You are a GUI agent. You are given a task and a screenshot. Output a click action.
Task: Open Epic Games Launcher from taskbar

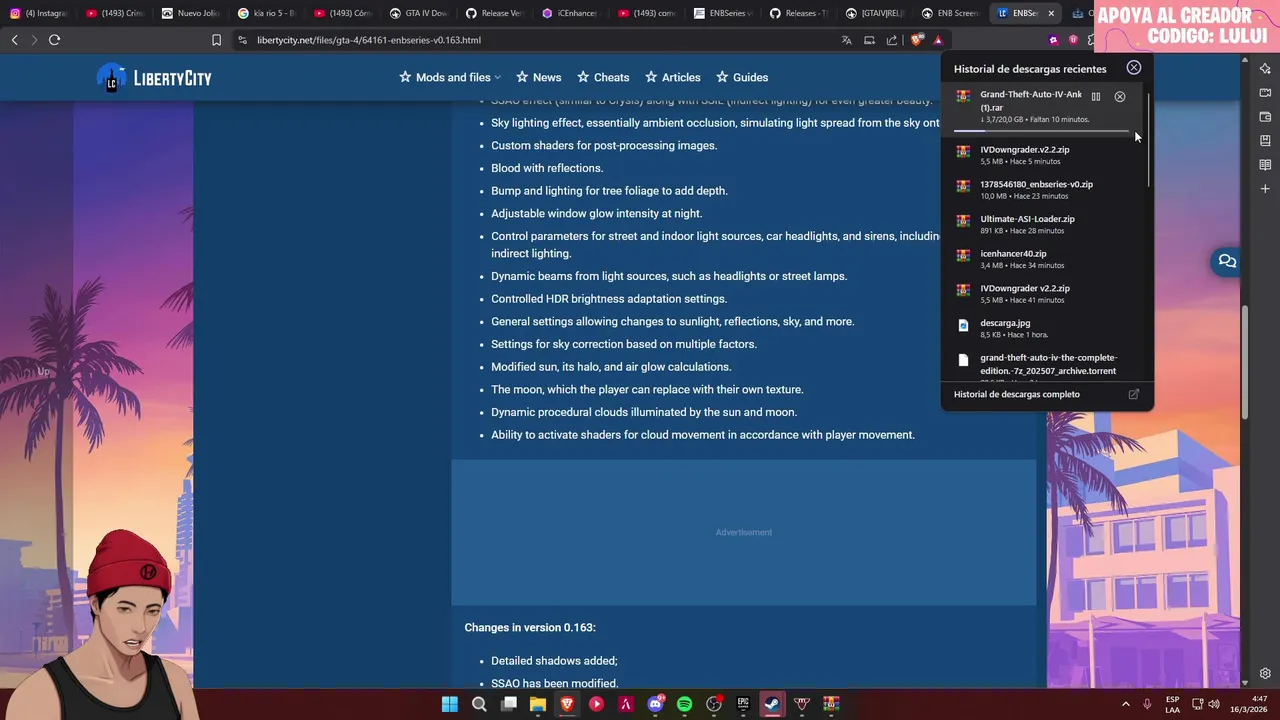coord(743,704)
